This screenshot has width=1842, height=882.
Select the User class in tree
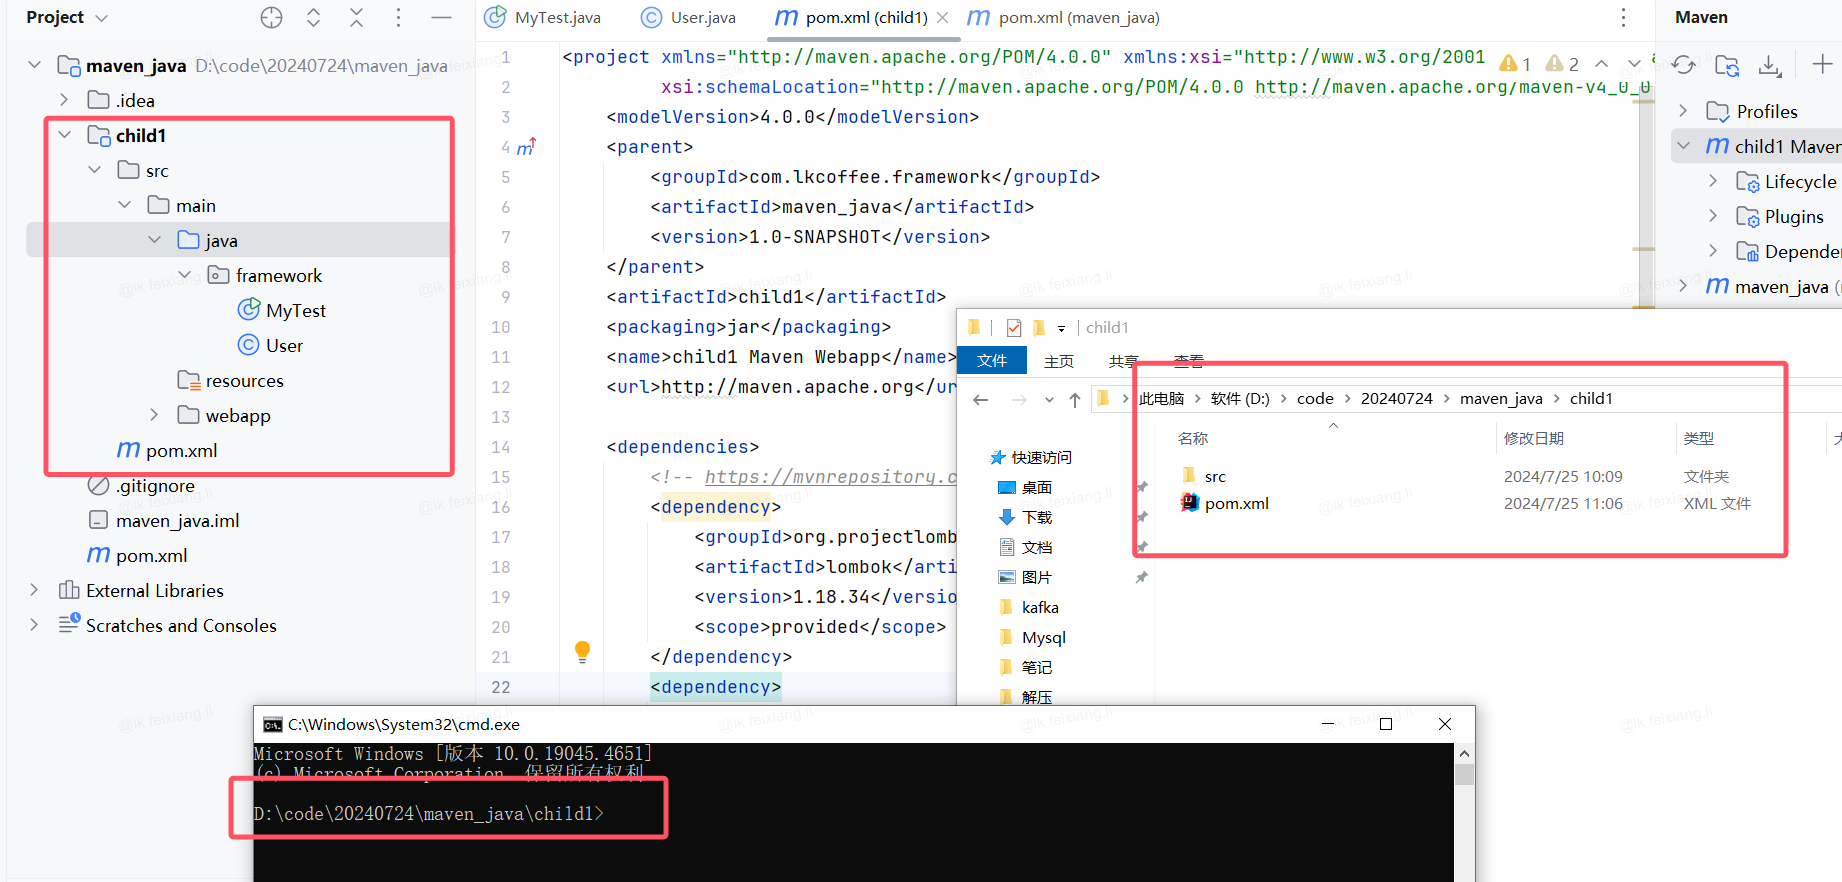tap(270, 345)
